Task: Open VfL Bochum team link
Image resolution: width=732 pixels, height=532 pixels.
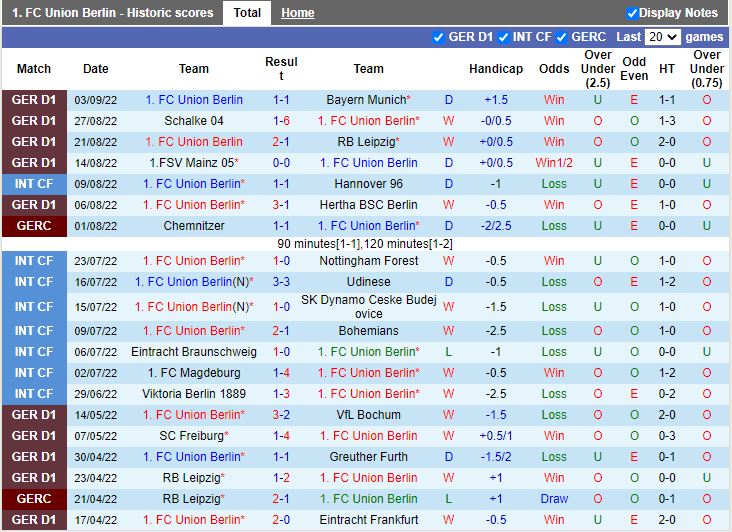Action: point(368,415)
